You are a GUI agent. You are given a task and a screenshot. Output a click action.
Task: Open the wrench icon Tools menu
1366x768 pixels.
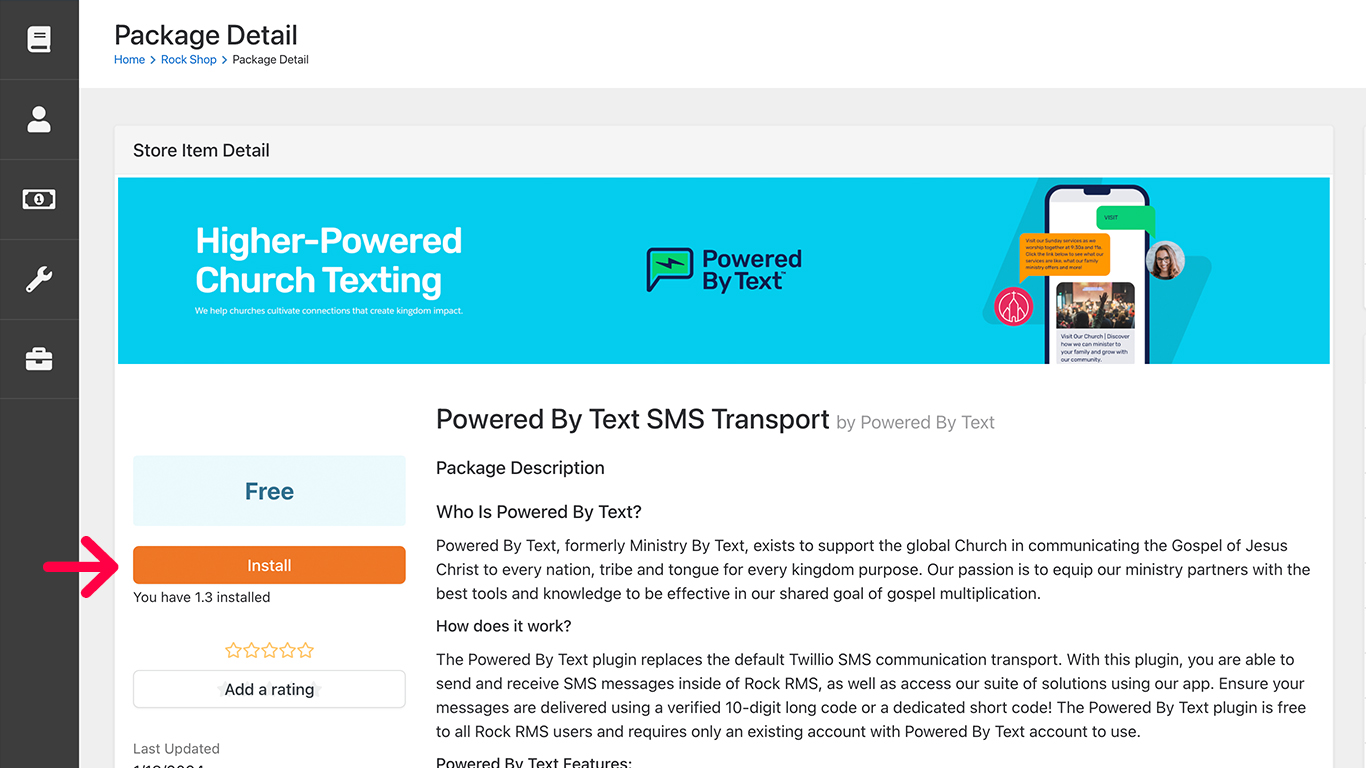pos(39,280)
